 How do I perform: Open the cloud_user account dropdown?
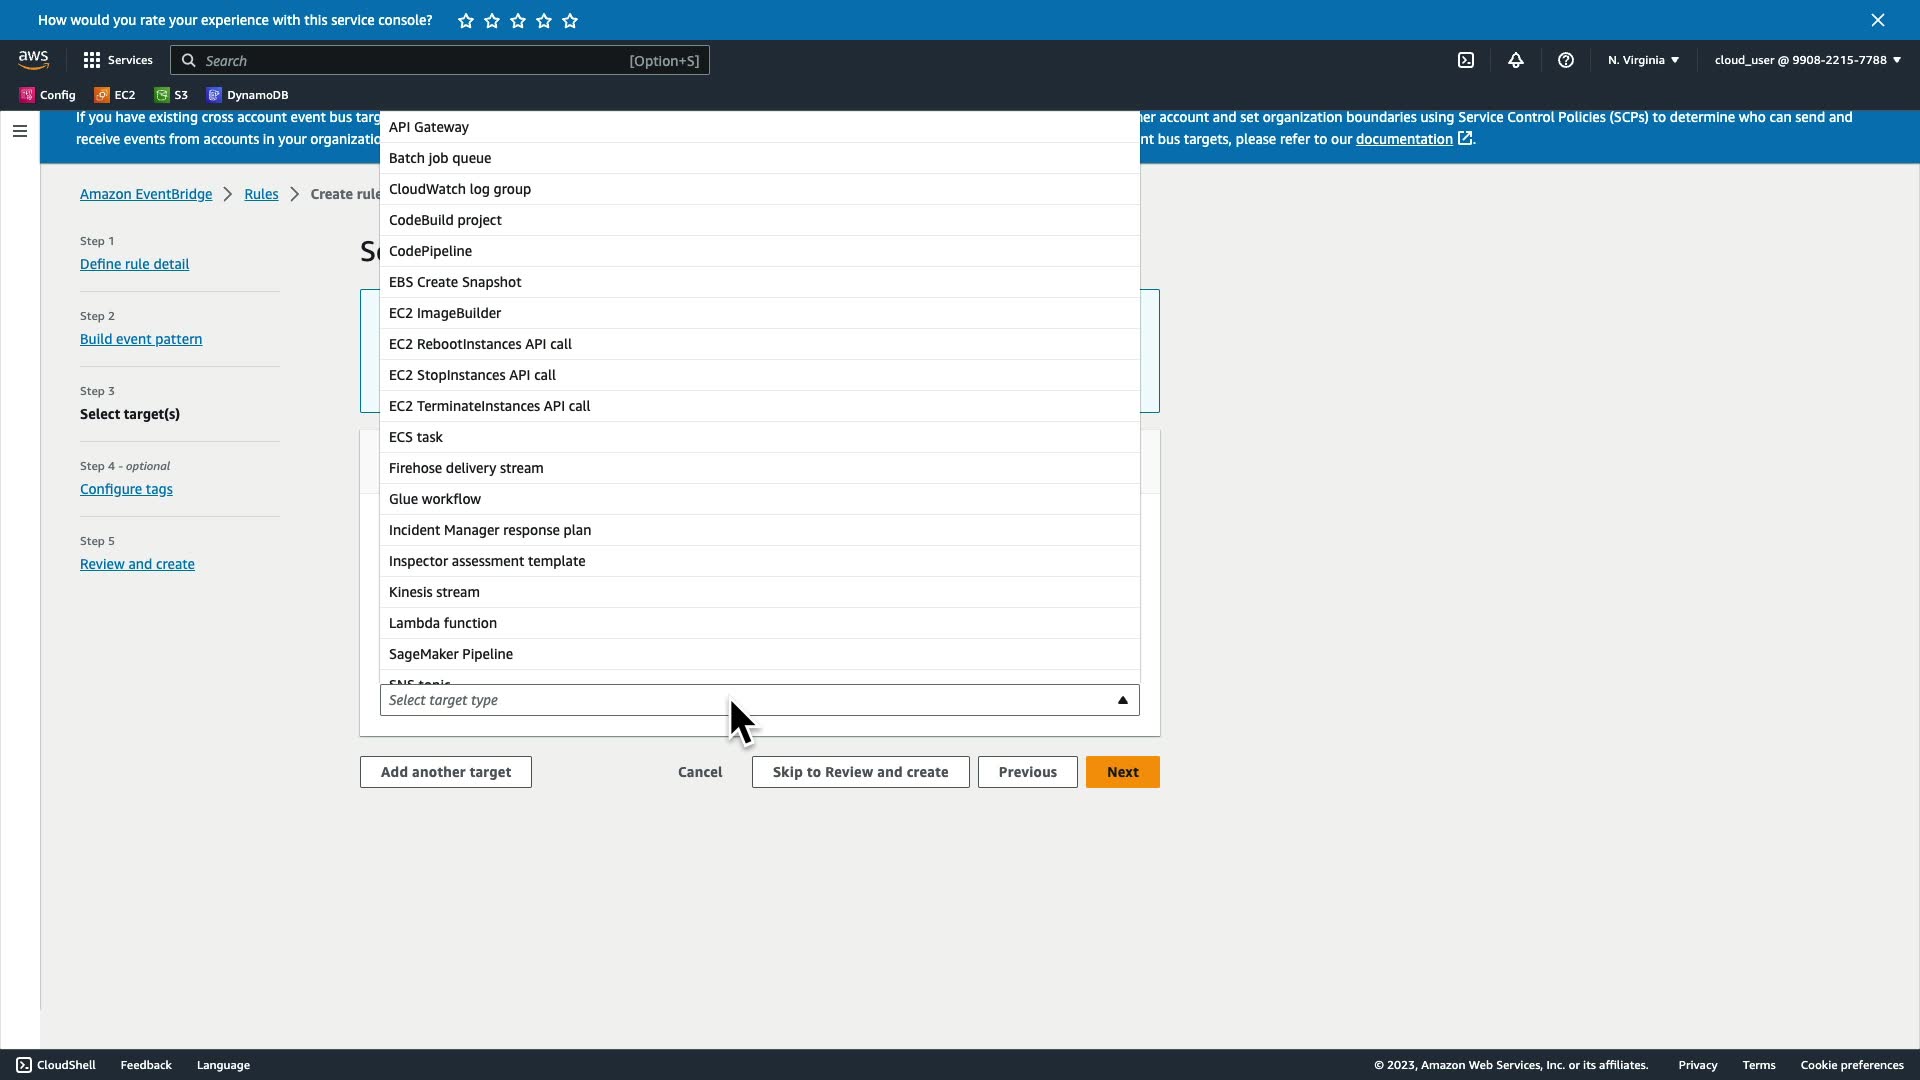(1807, 60)
